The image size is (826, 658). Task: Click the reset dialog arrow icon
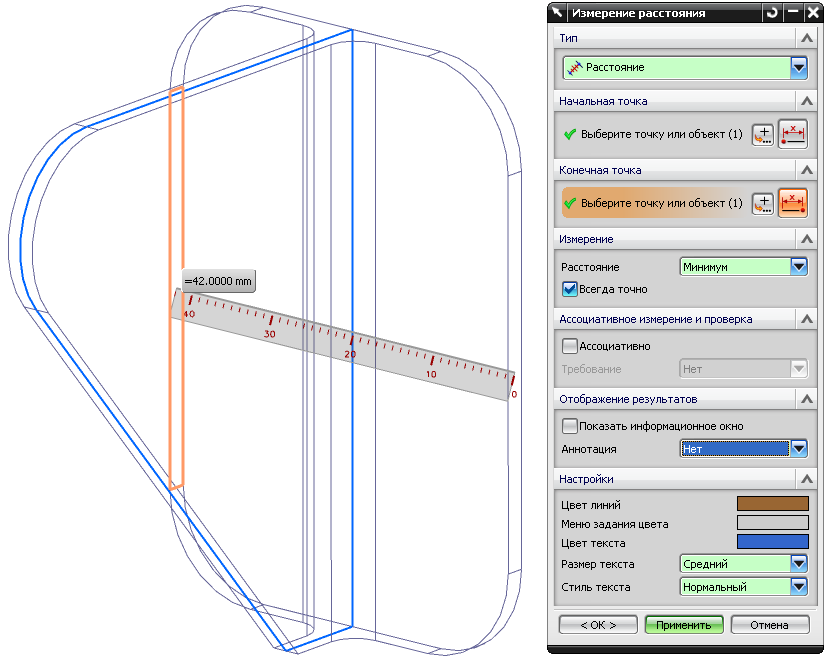772,13
